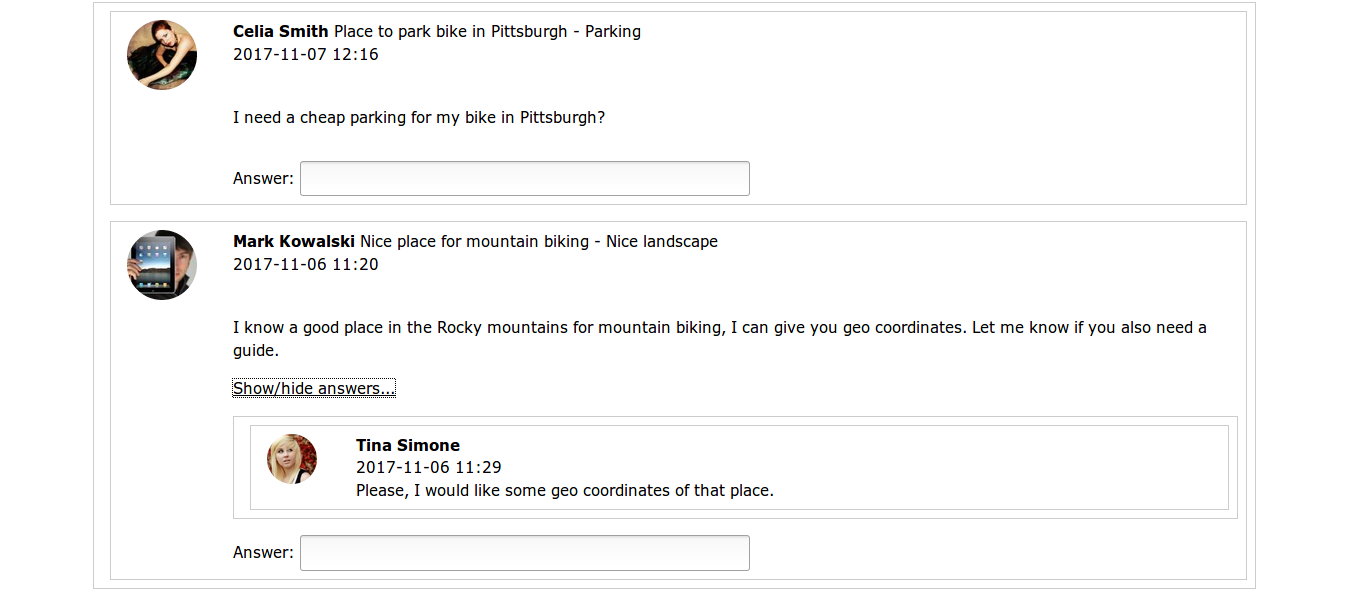Toggle the Show/hide answers link

pyautogui.click(x=314, y=388)
